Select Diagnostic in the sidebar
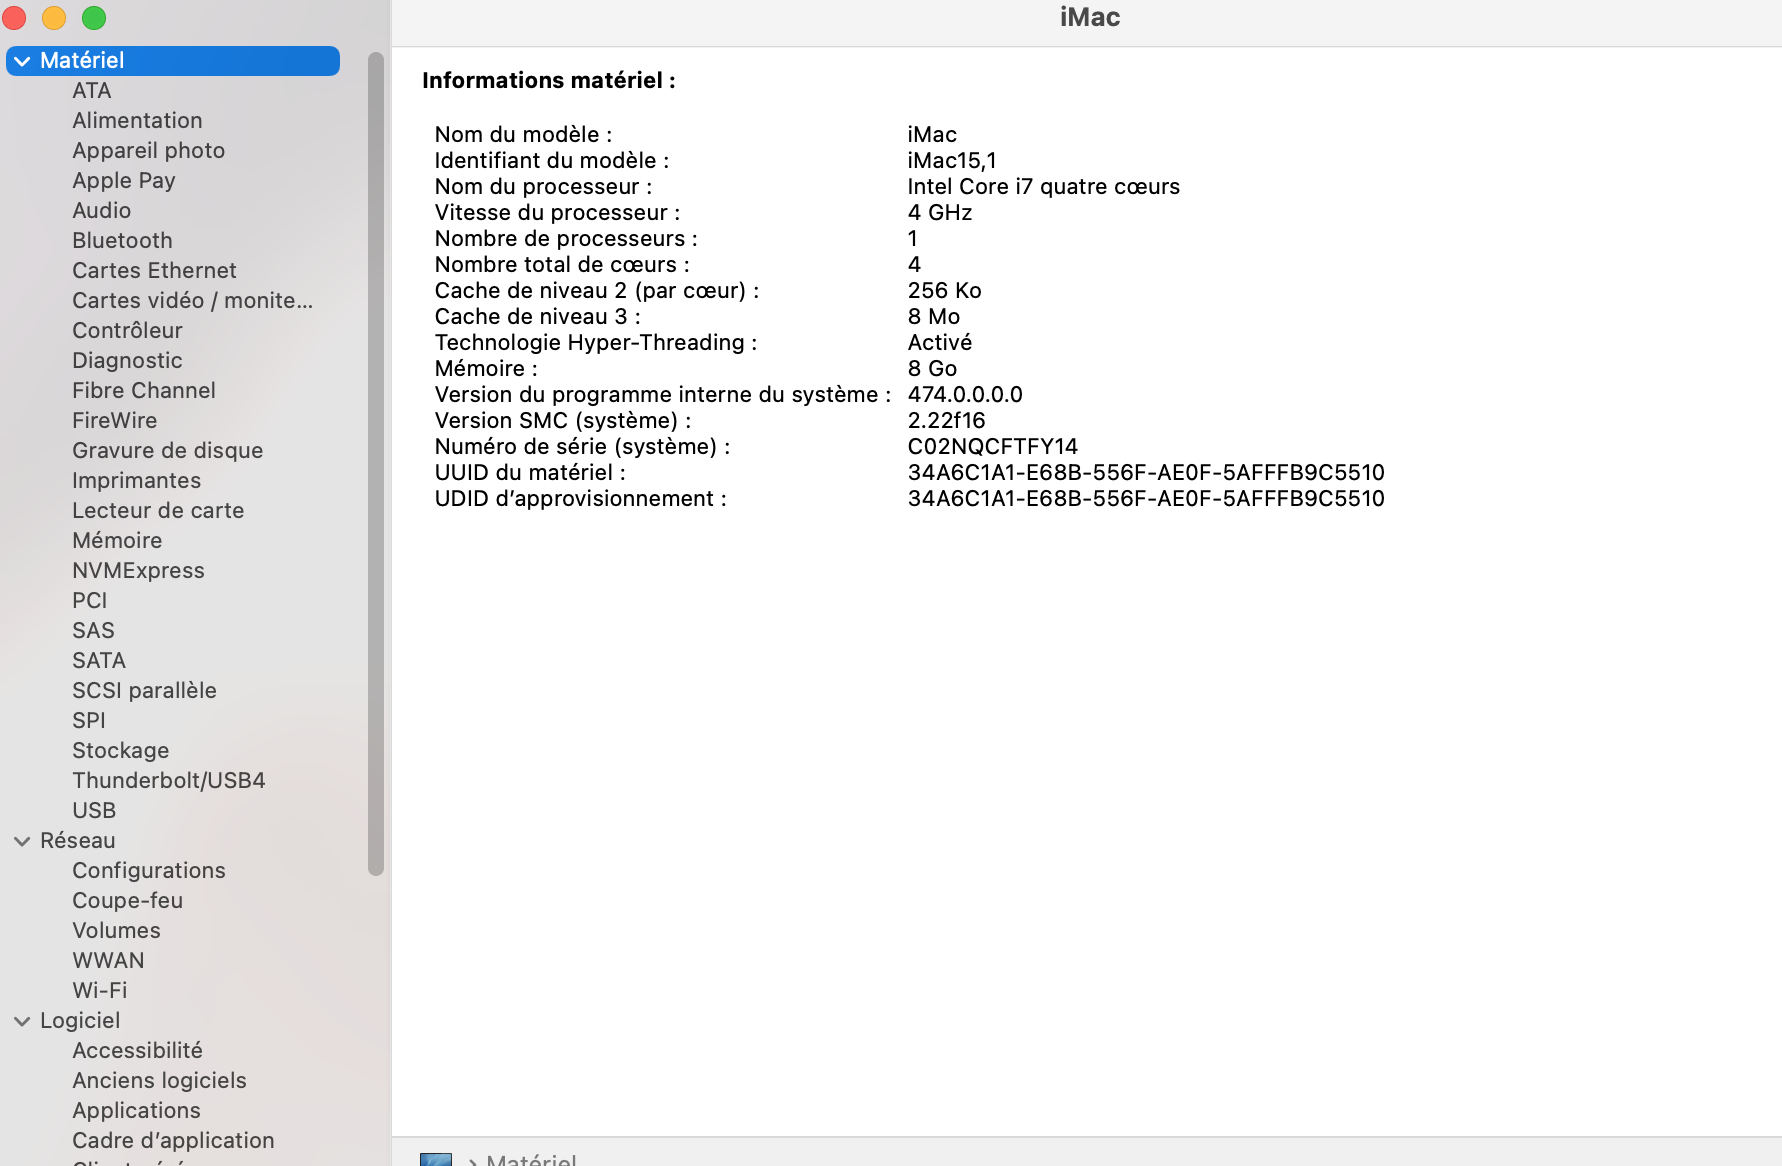 pyautogui.click(x=127, y=361)
